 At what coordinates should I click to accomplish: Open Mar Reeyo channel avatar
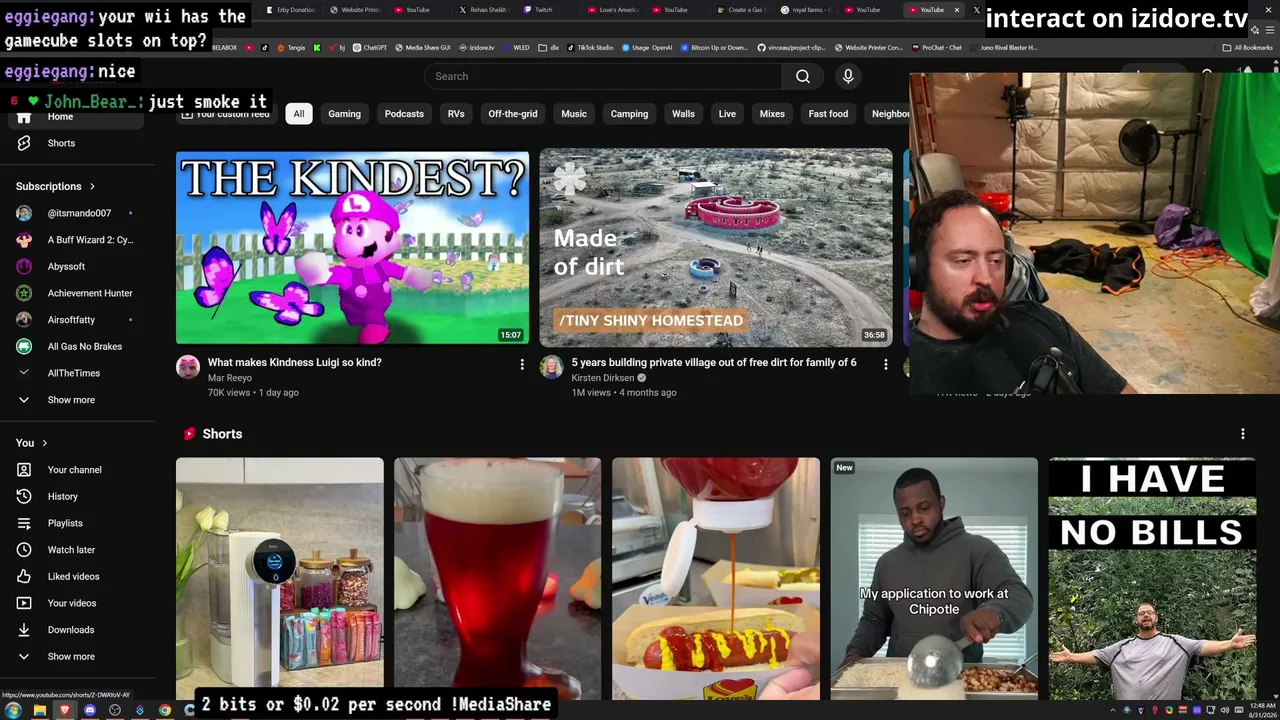(x=188, y=367)
